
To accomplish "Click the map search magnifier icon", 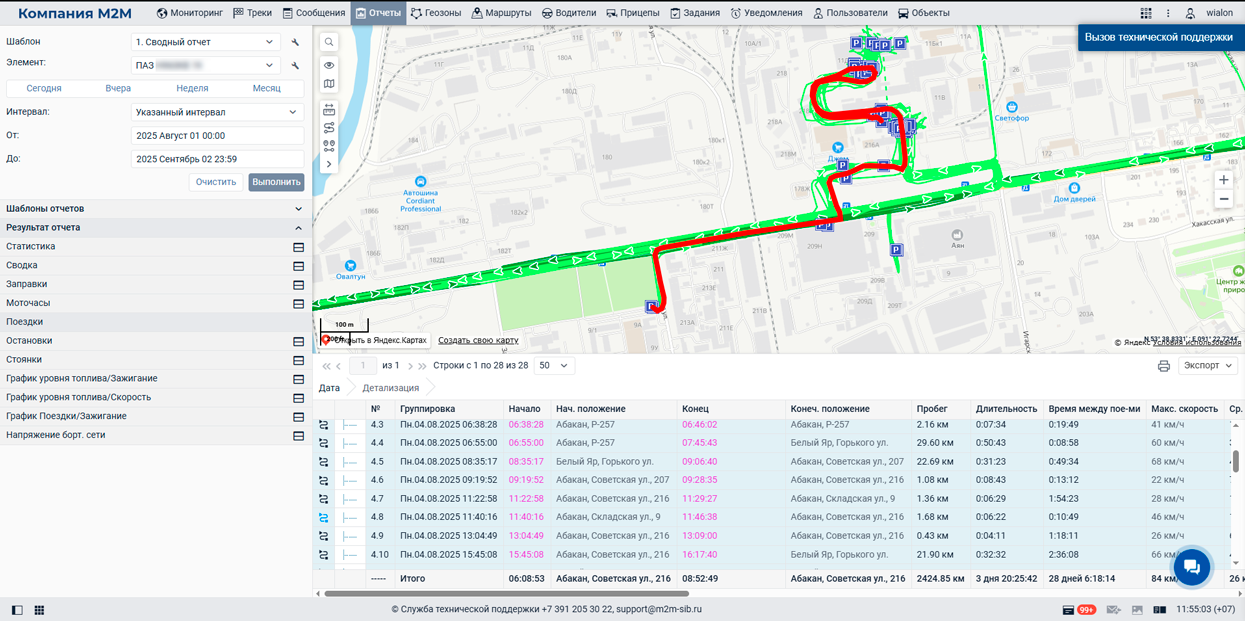I will (x=329, y=42).
